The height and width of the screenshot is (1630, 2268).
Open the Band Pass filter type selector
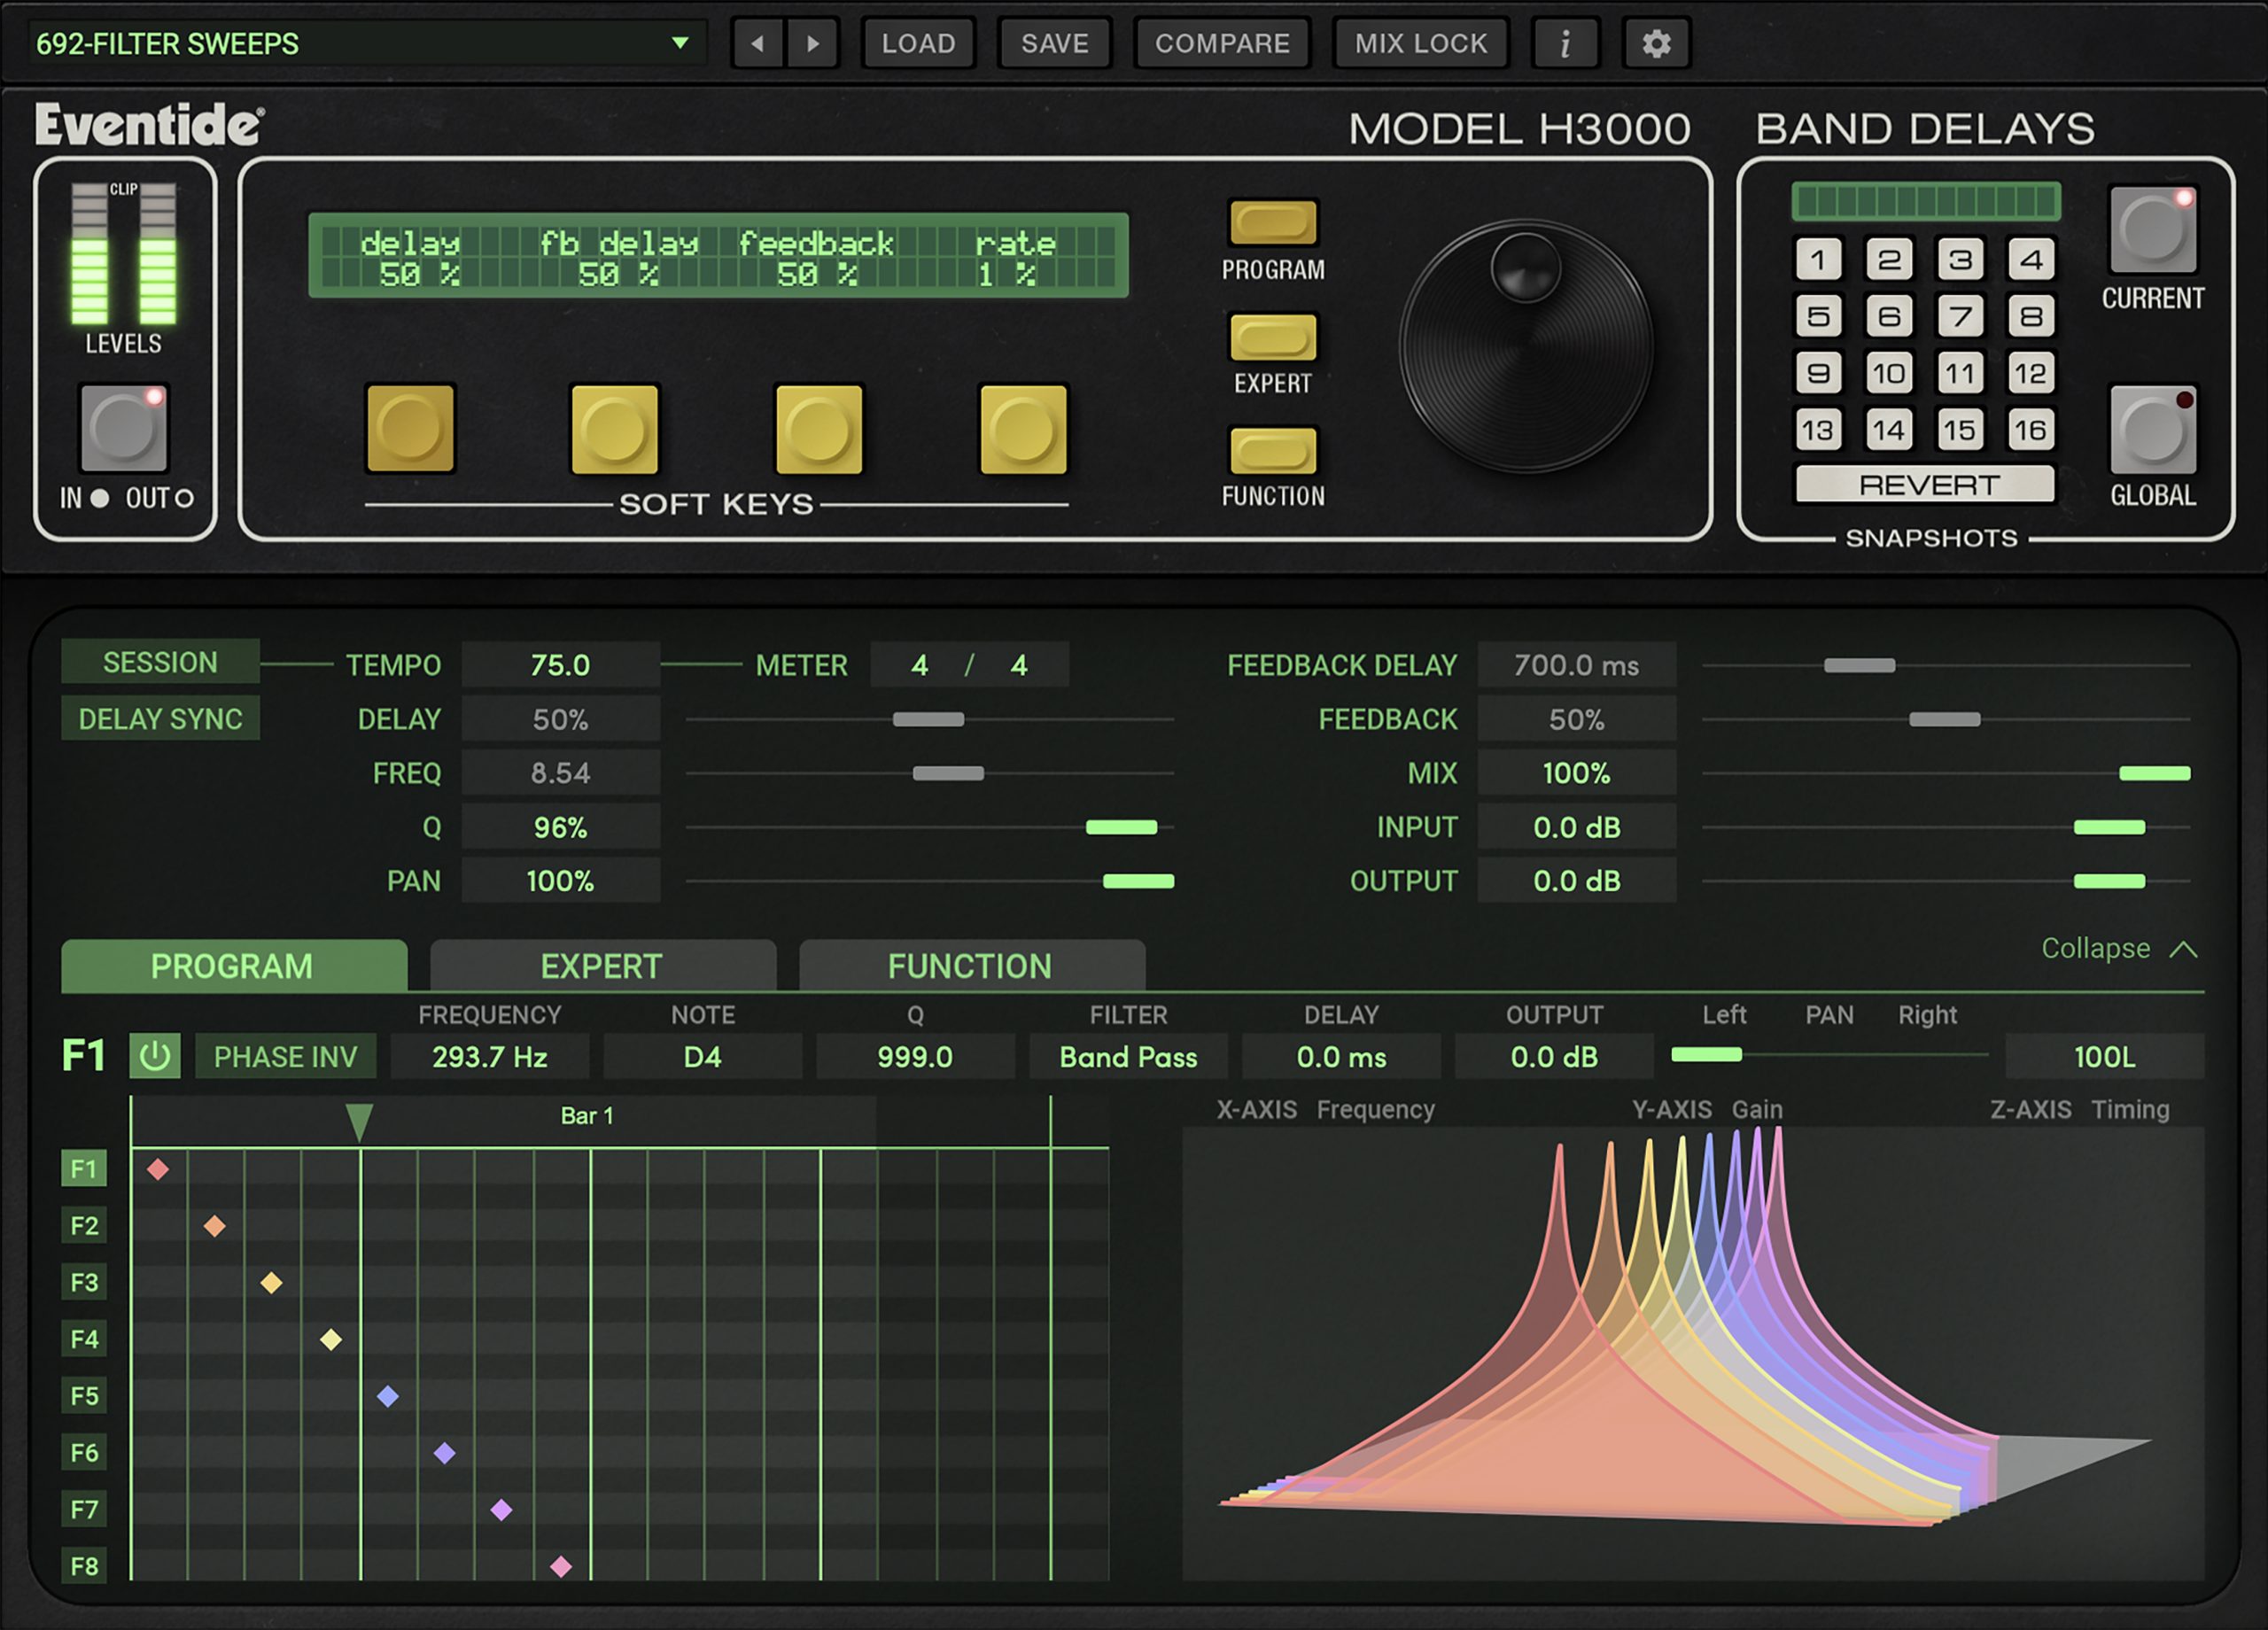(x=1128, y=1057)
